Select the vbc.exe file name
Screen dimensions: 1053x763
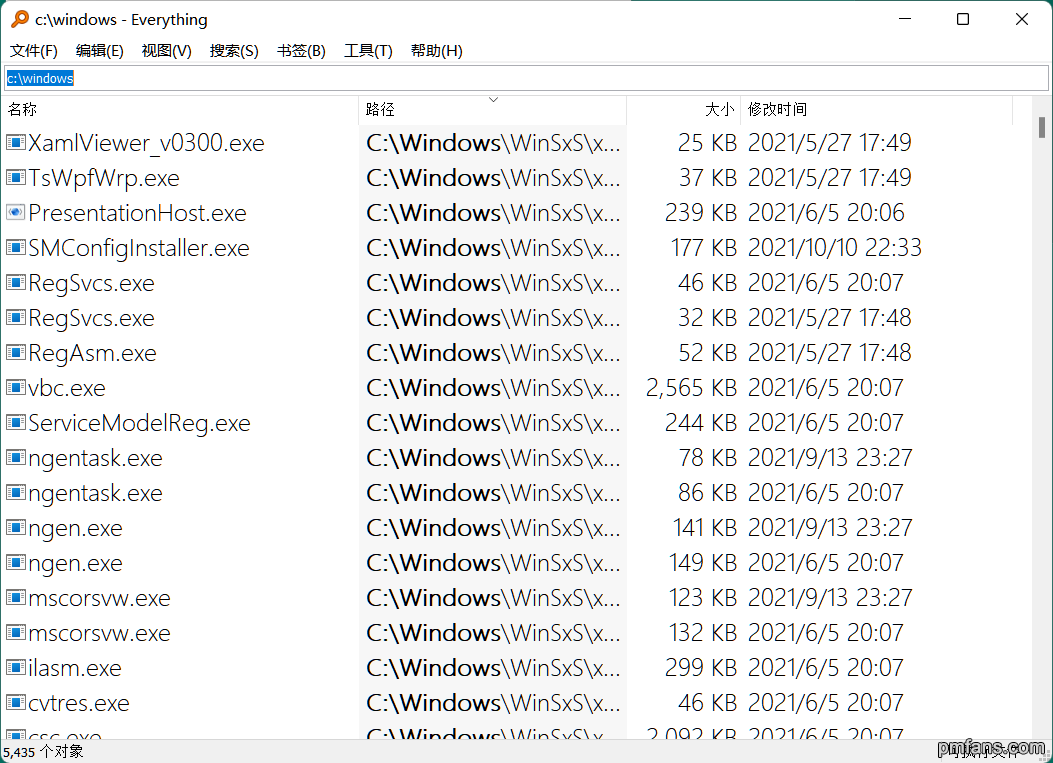click(67, 388)
